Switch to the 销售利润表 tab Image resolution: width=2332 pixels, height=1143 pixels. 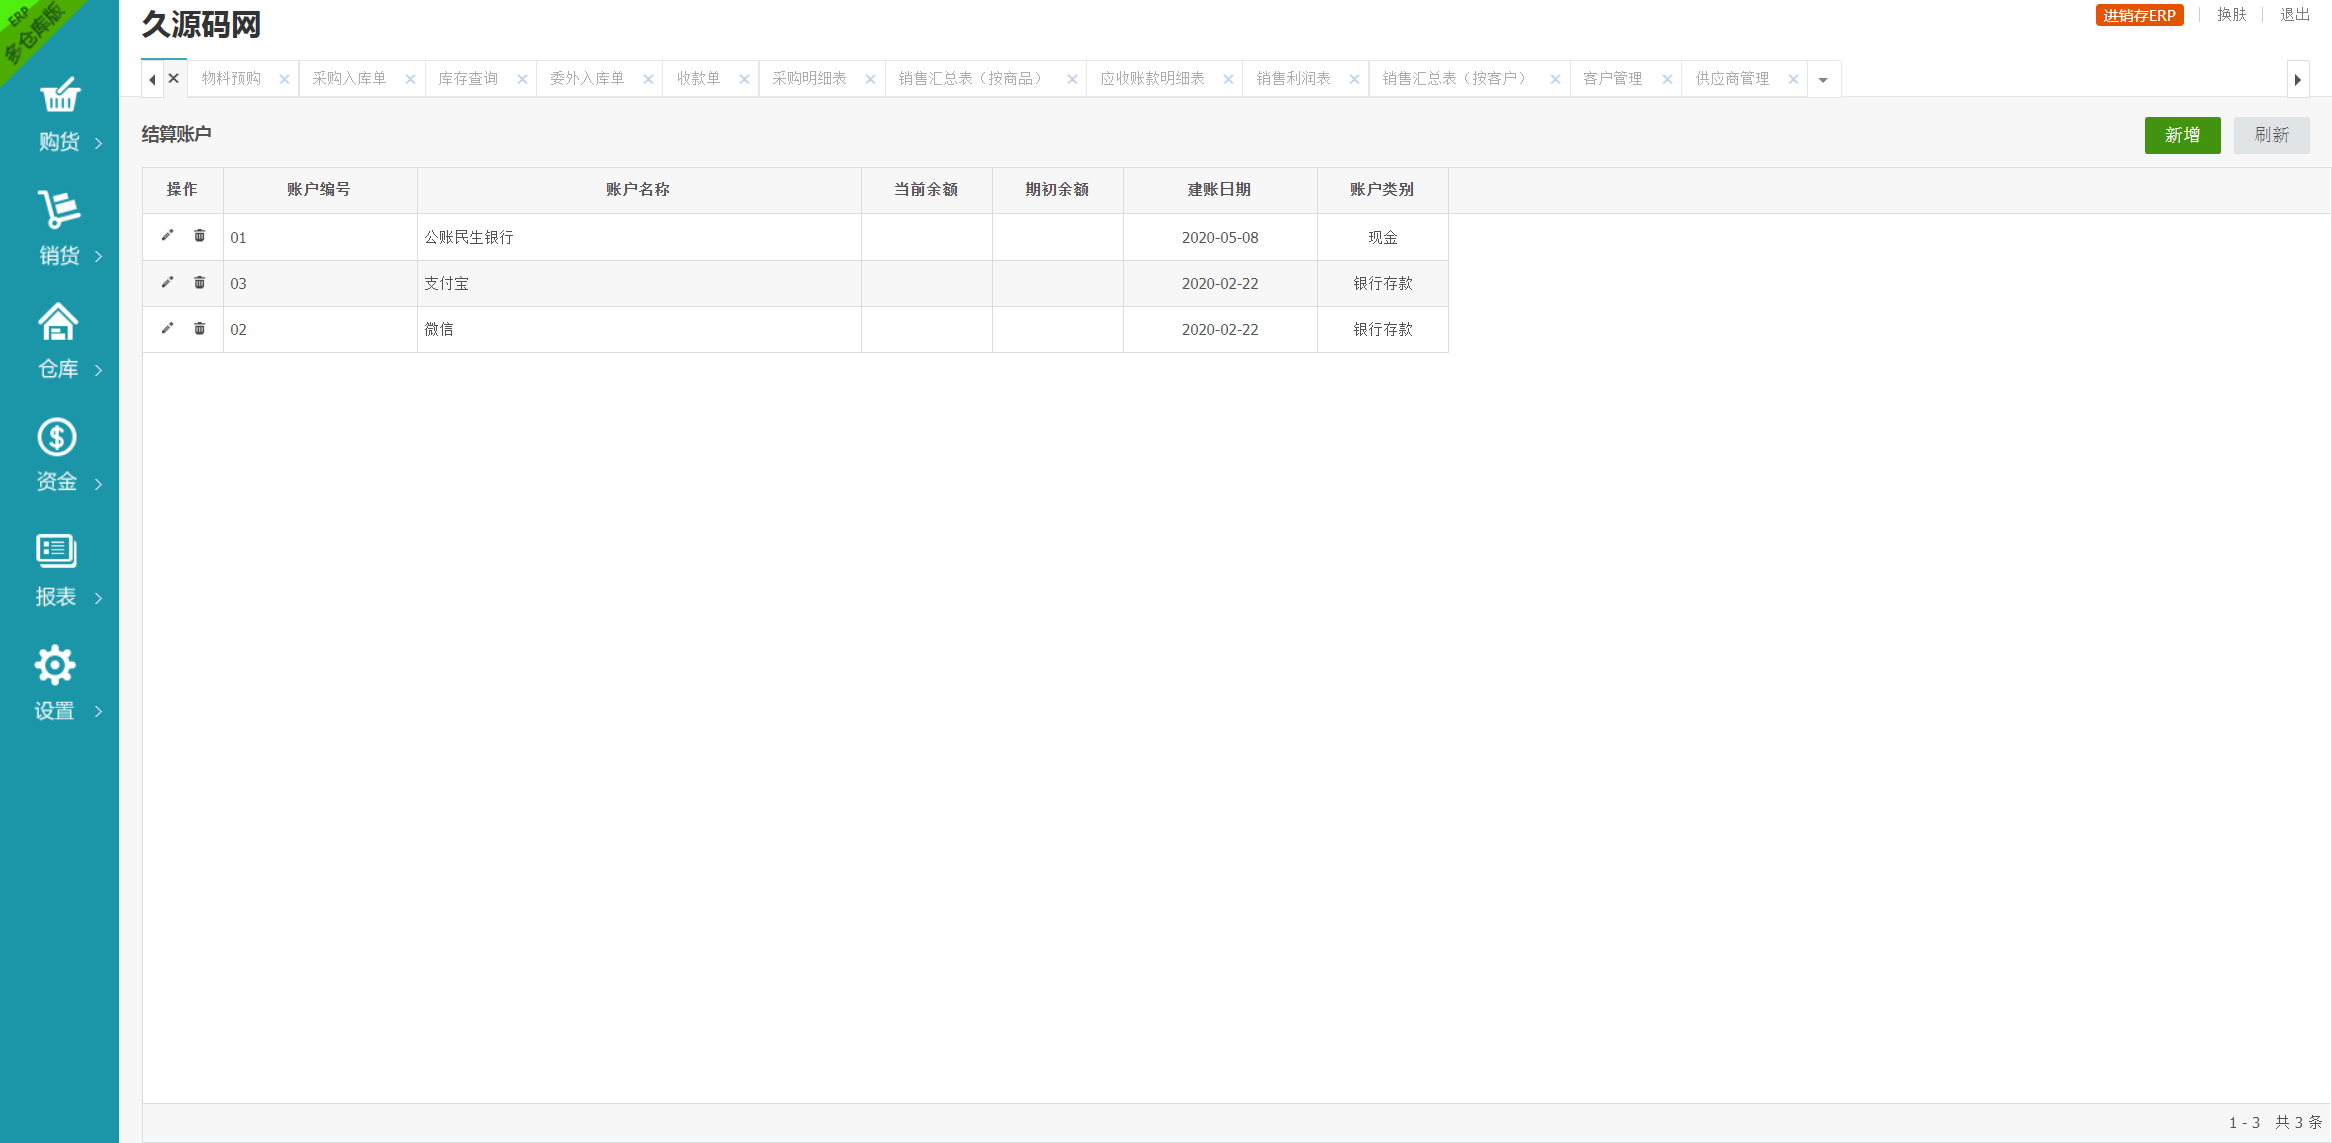coord(1293,79)
